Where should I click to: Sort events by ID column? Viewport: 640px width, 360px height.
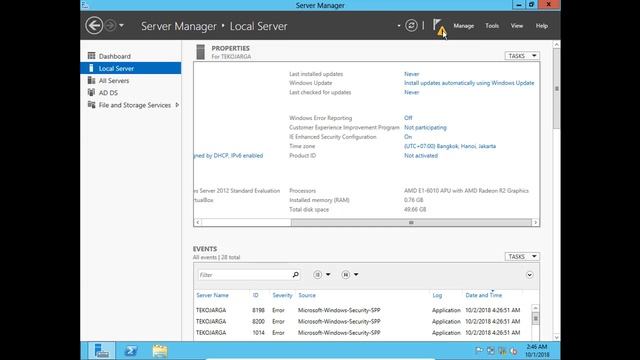coord(256,295)
